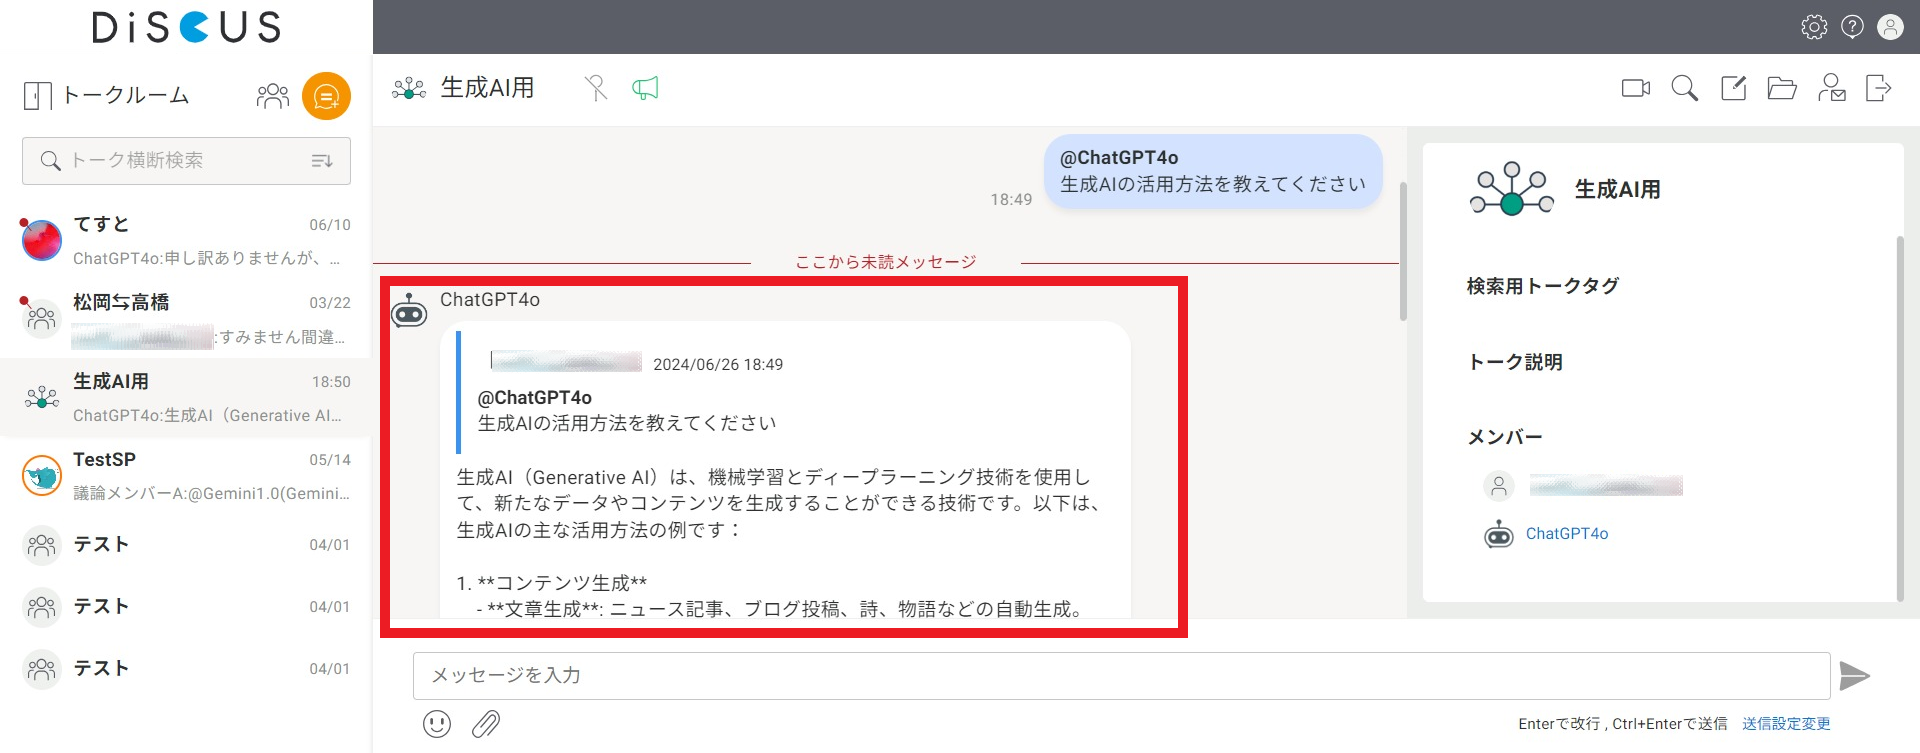This screenshot has height=753, width=1920.
Task: Click 生成AI用 header network icon
Action: pos(409,89)
